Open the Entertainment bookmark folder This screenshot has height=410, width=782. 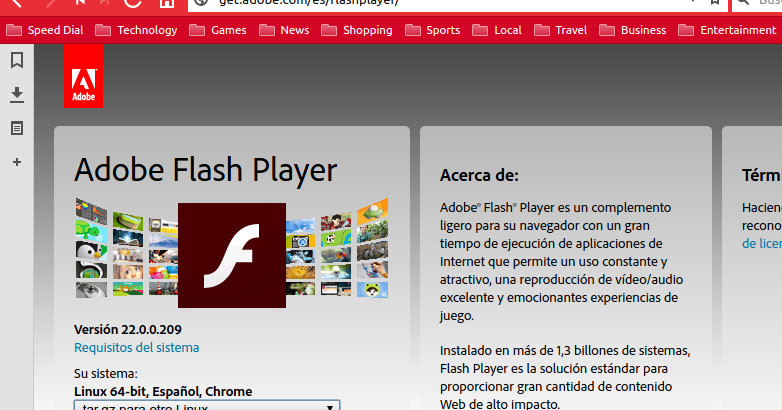click(x=727, y=30)
